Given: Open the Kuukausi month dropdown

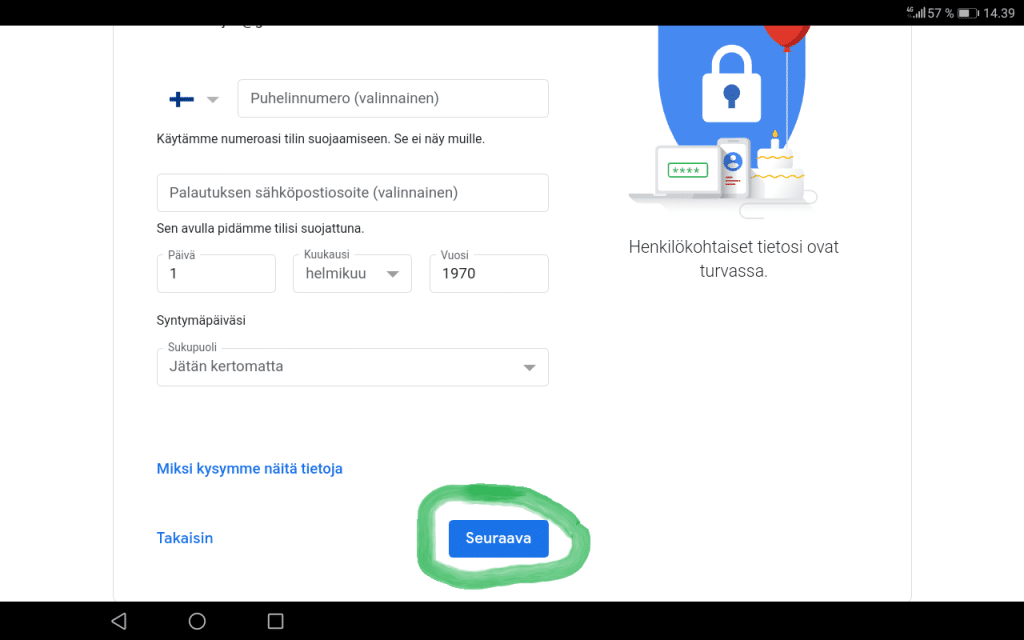Looking at the screenshot, I should click(x=352, y=274).
